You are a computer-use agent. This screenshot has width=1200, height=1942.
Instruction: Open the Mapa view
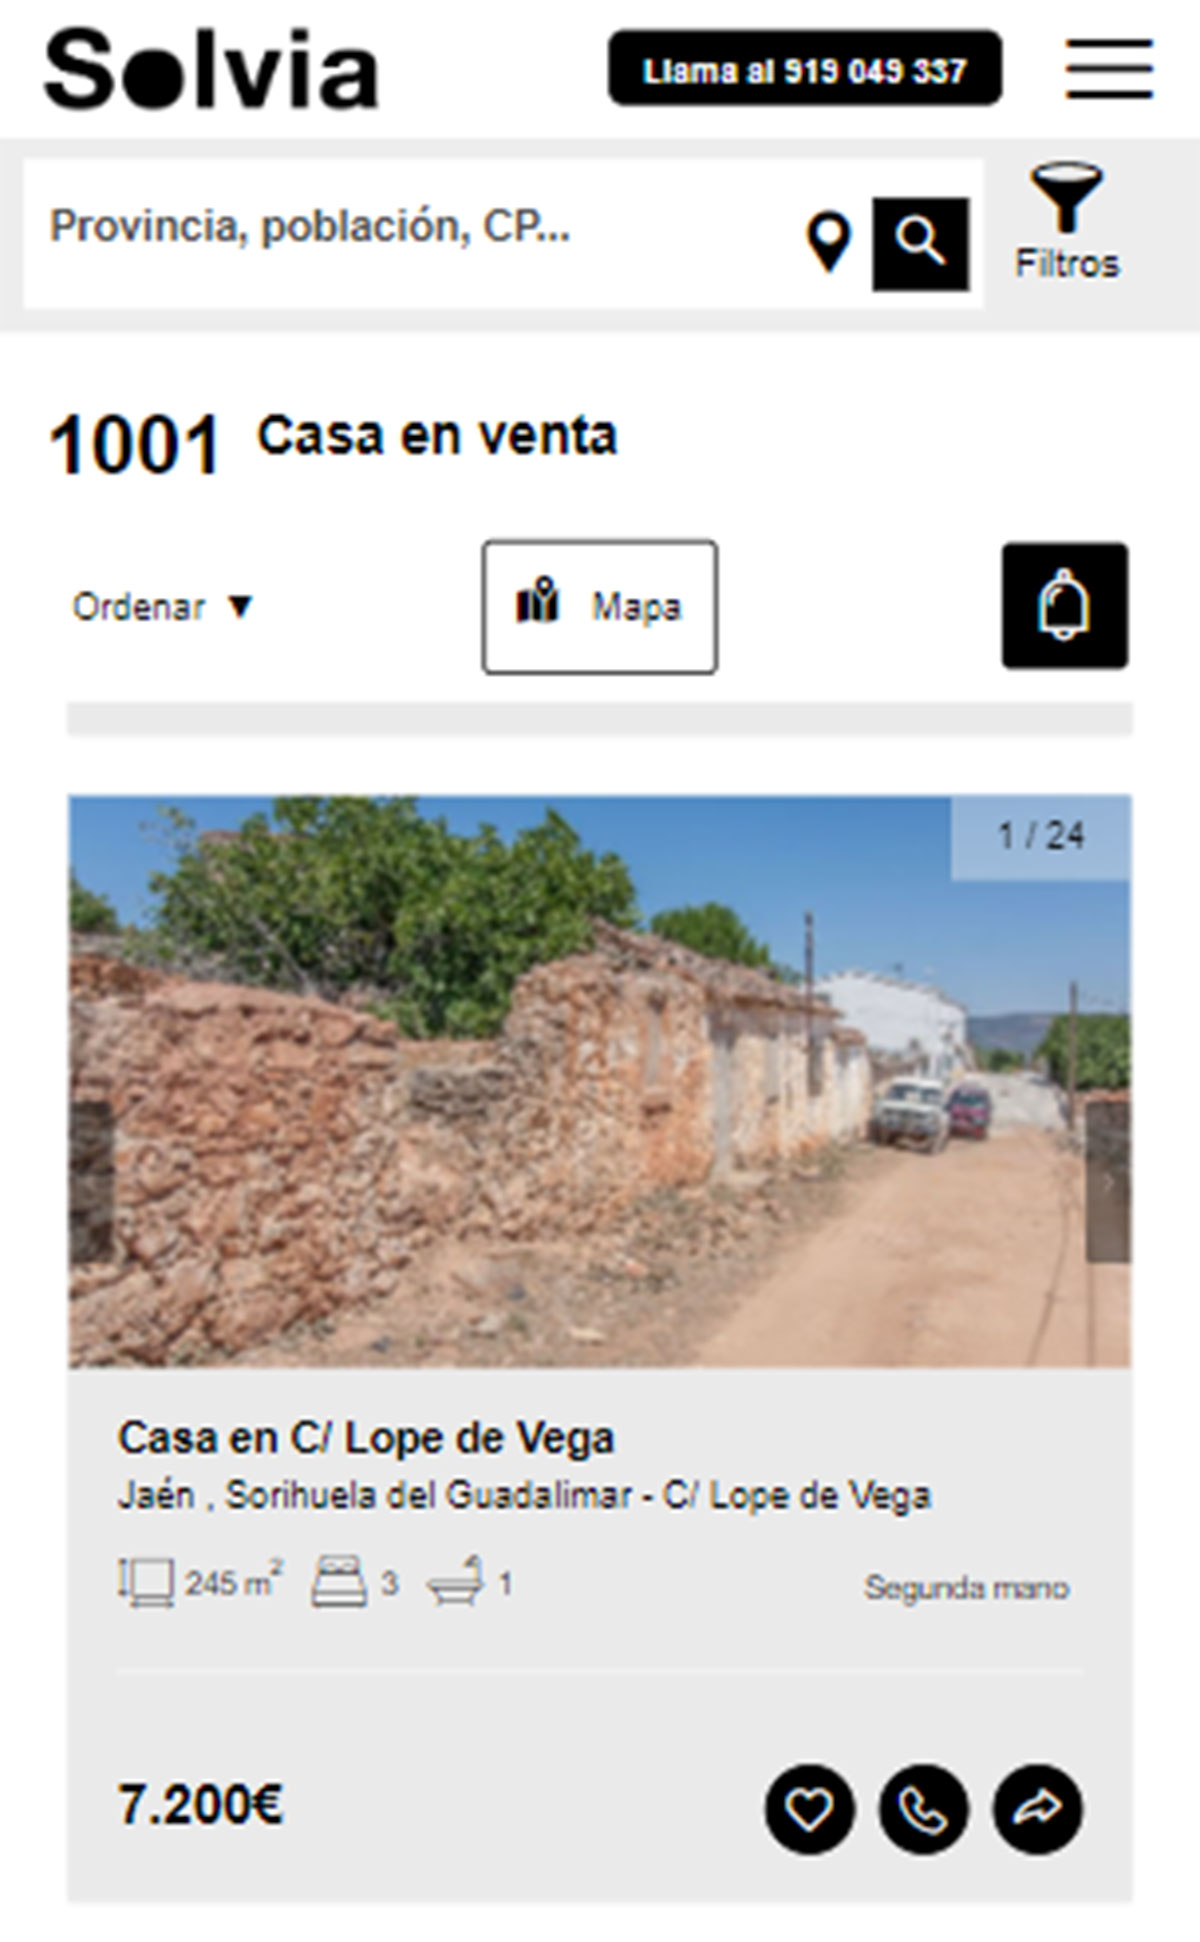[x=600, y=607]
